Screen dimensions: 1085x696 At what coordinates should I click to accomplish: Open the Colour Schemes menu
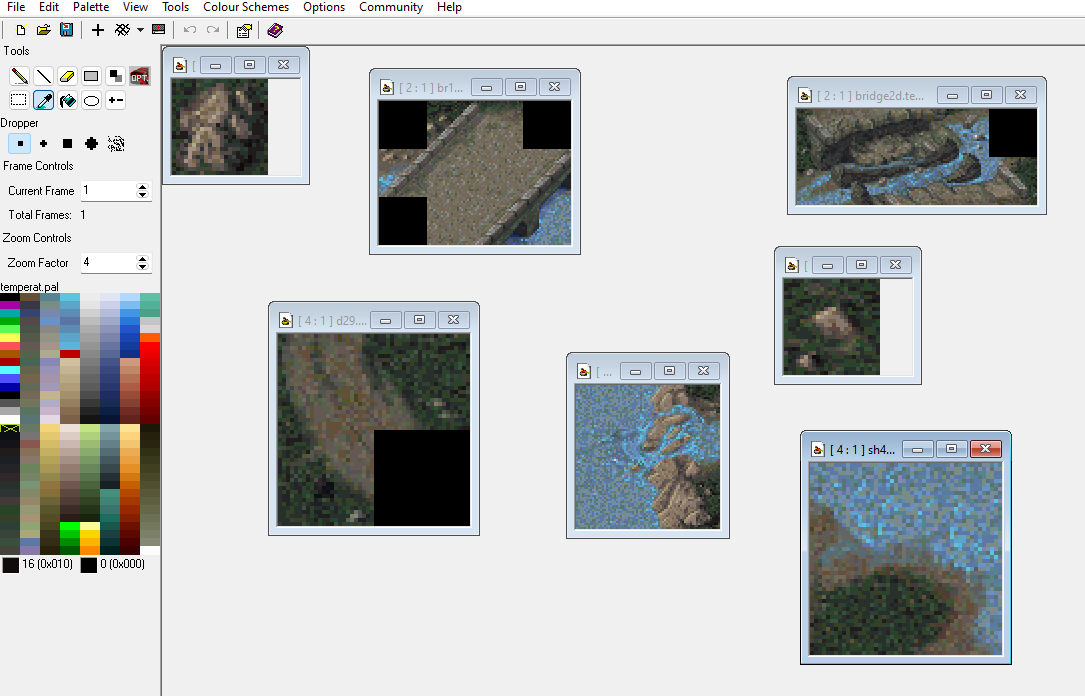click(x=246, y=7)
